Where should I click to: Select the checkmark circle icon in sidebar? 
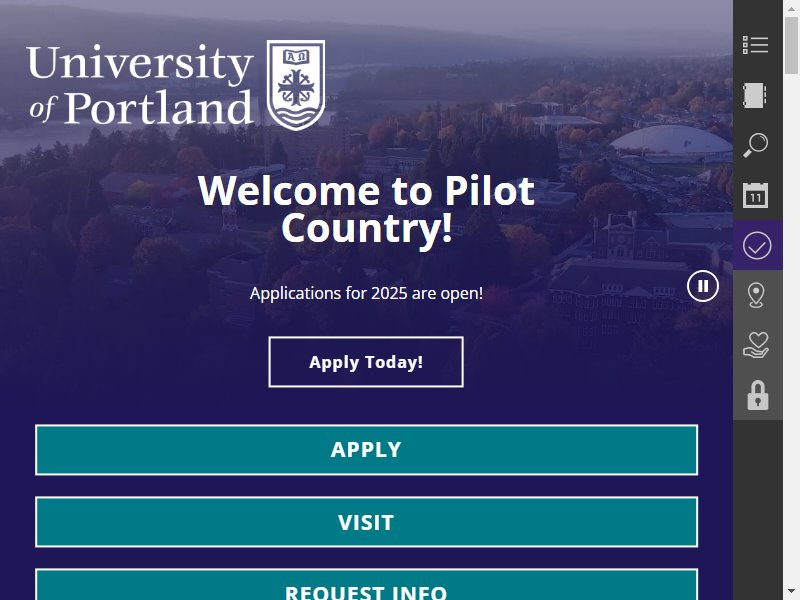(x=757, y=245)
